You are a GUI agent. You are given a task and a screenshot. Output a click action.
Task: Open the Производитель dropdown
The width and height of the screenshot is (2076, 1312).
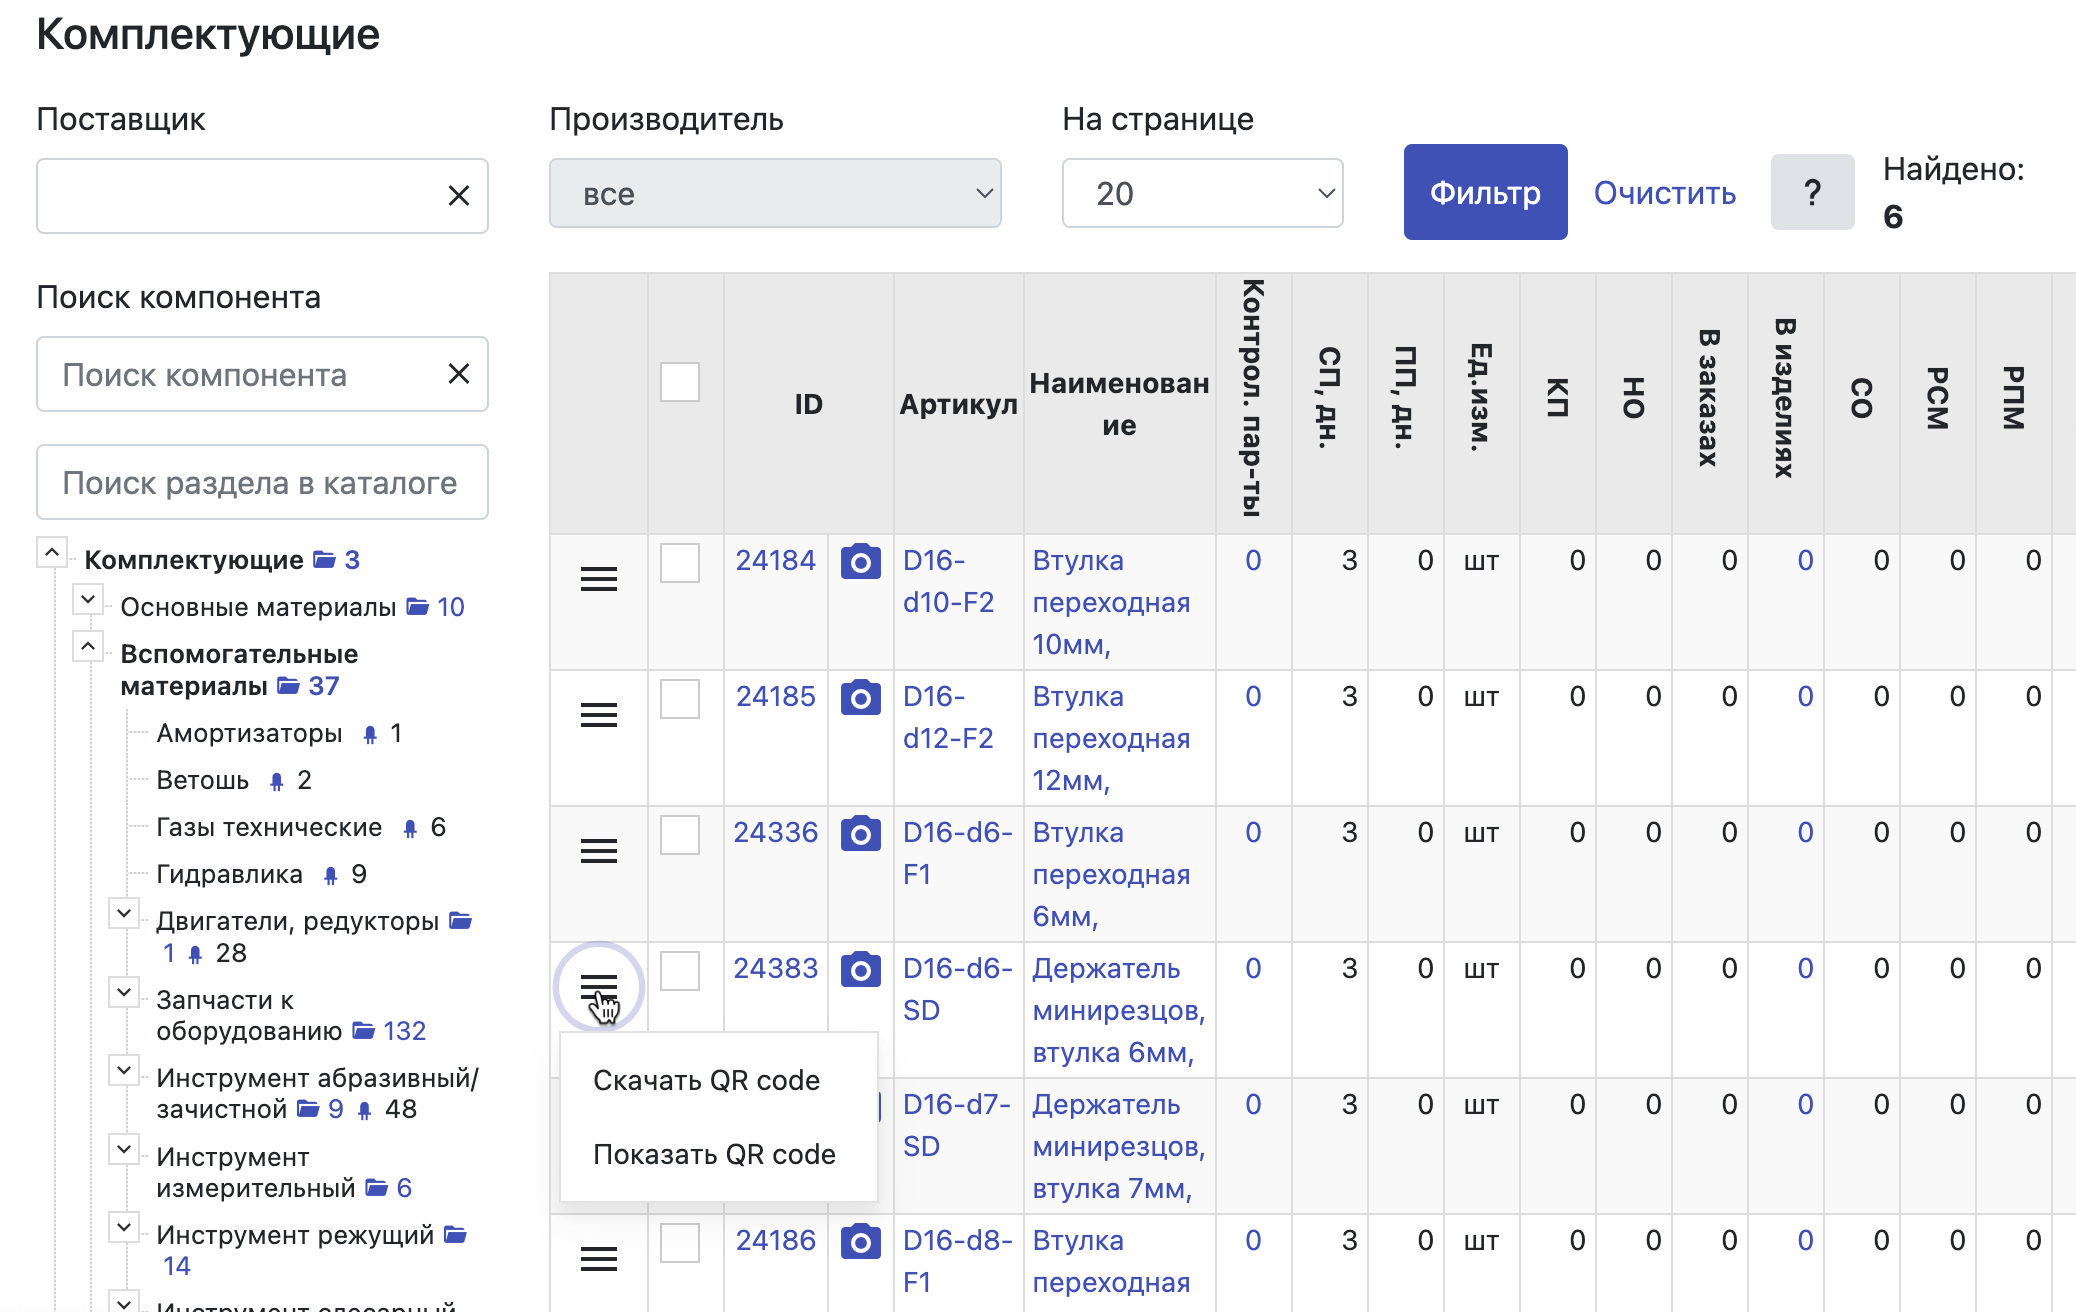pyautogui.click(x=775, y=194)
